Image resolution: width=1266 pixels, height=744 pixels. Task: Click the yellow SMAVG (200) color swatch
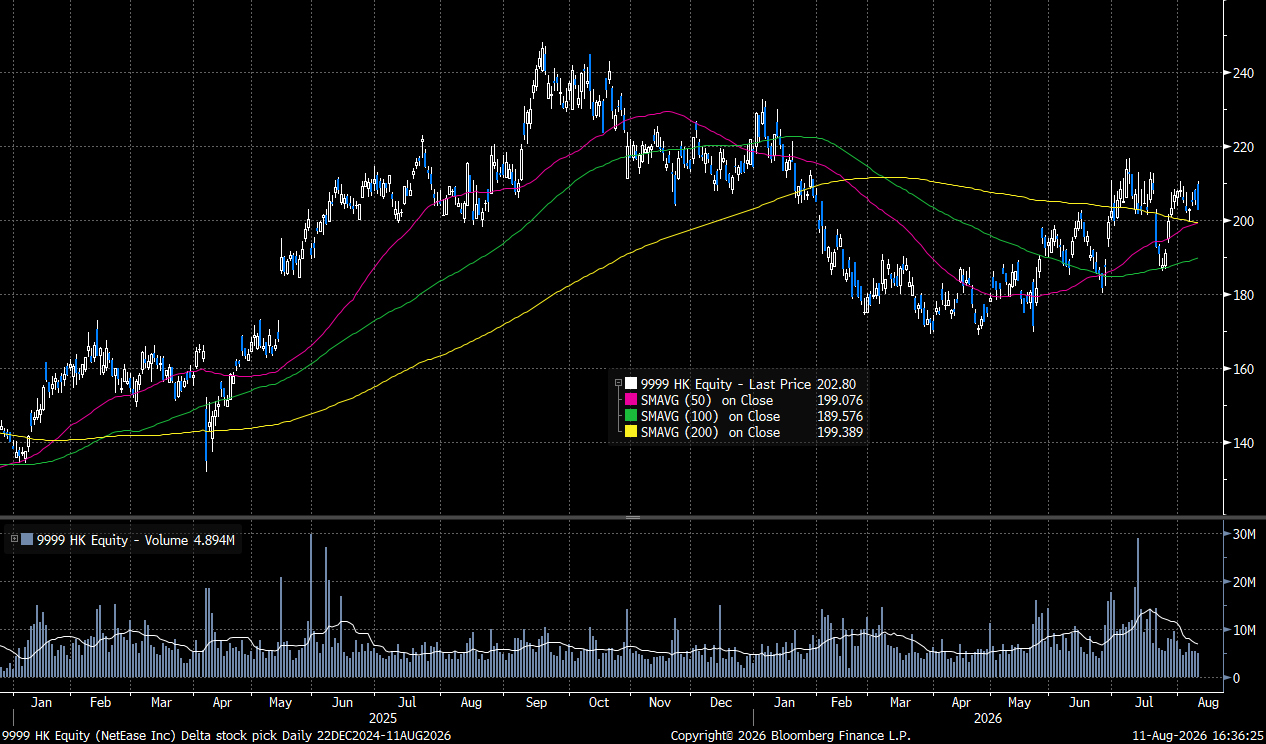630,432
